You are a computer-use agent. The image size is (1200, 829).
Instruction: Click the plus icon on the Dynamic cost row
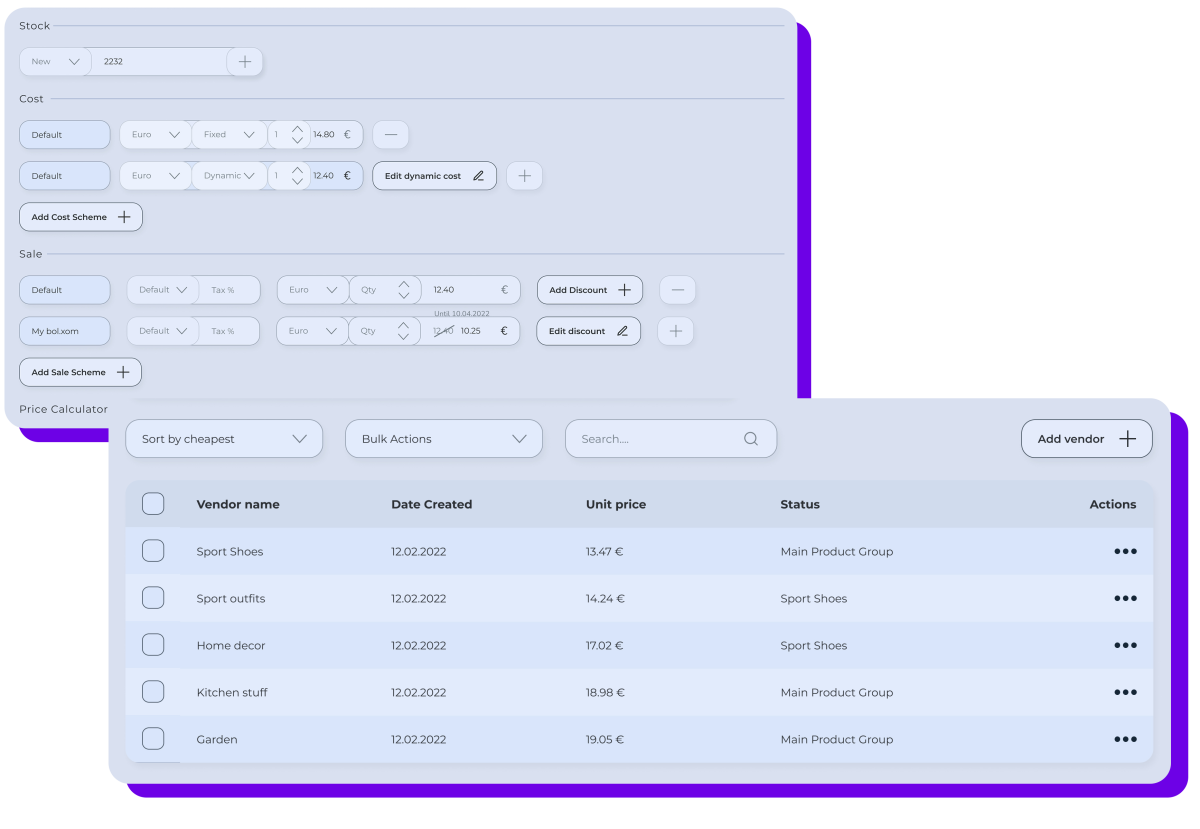pos(524,175)
